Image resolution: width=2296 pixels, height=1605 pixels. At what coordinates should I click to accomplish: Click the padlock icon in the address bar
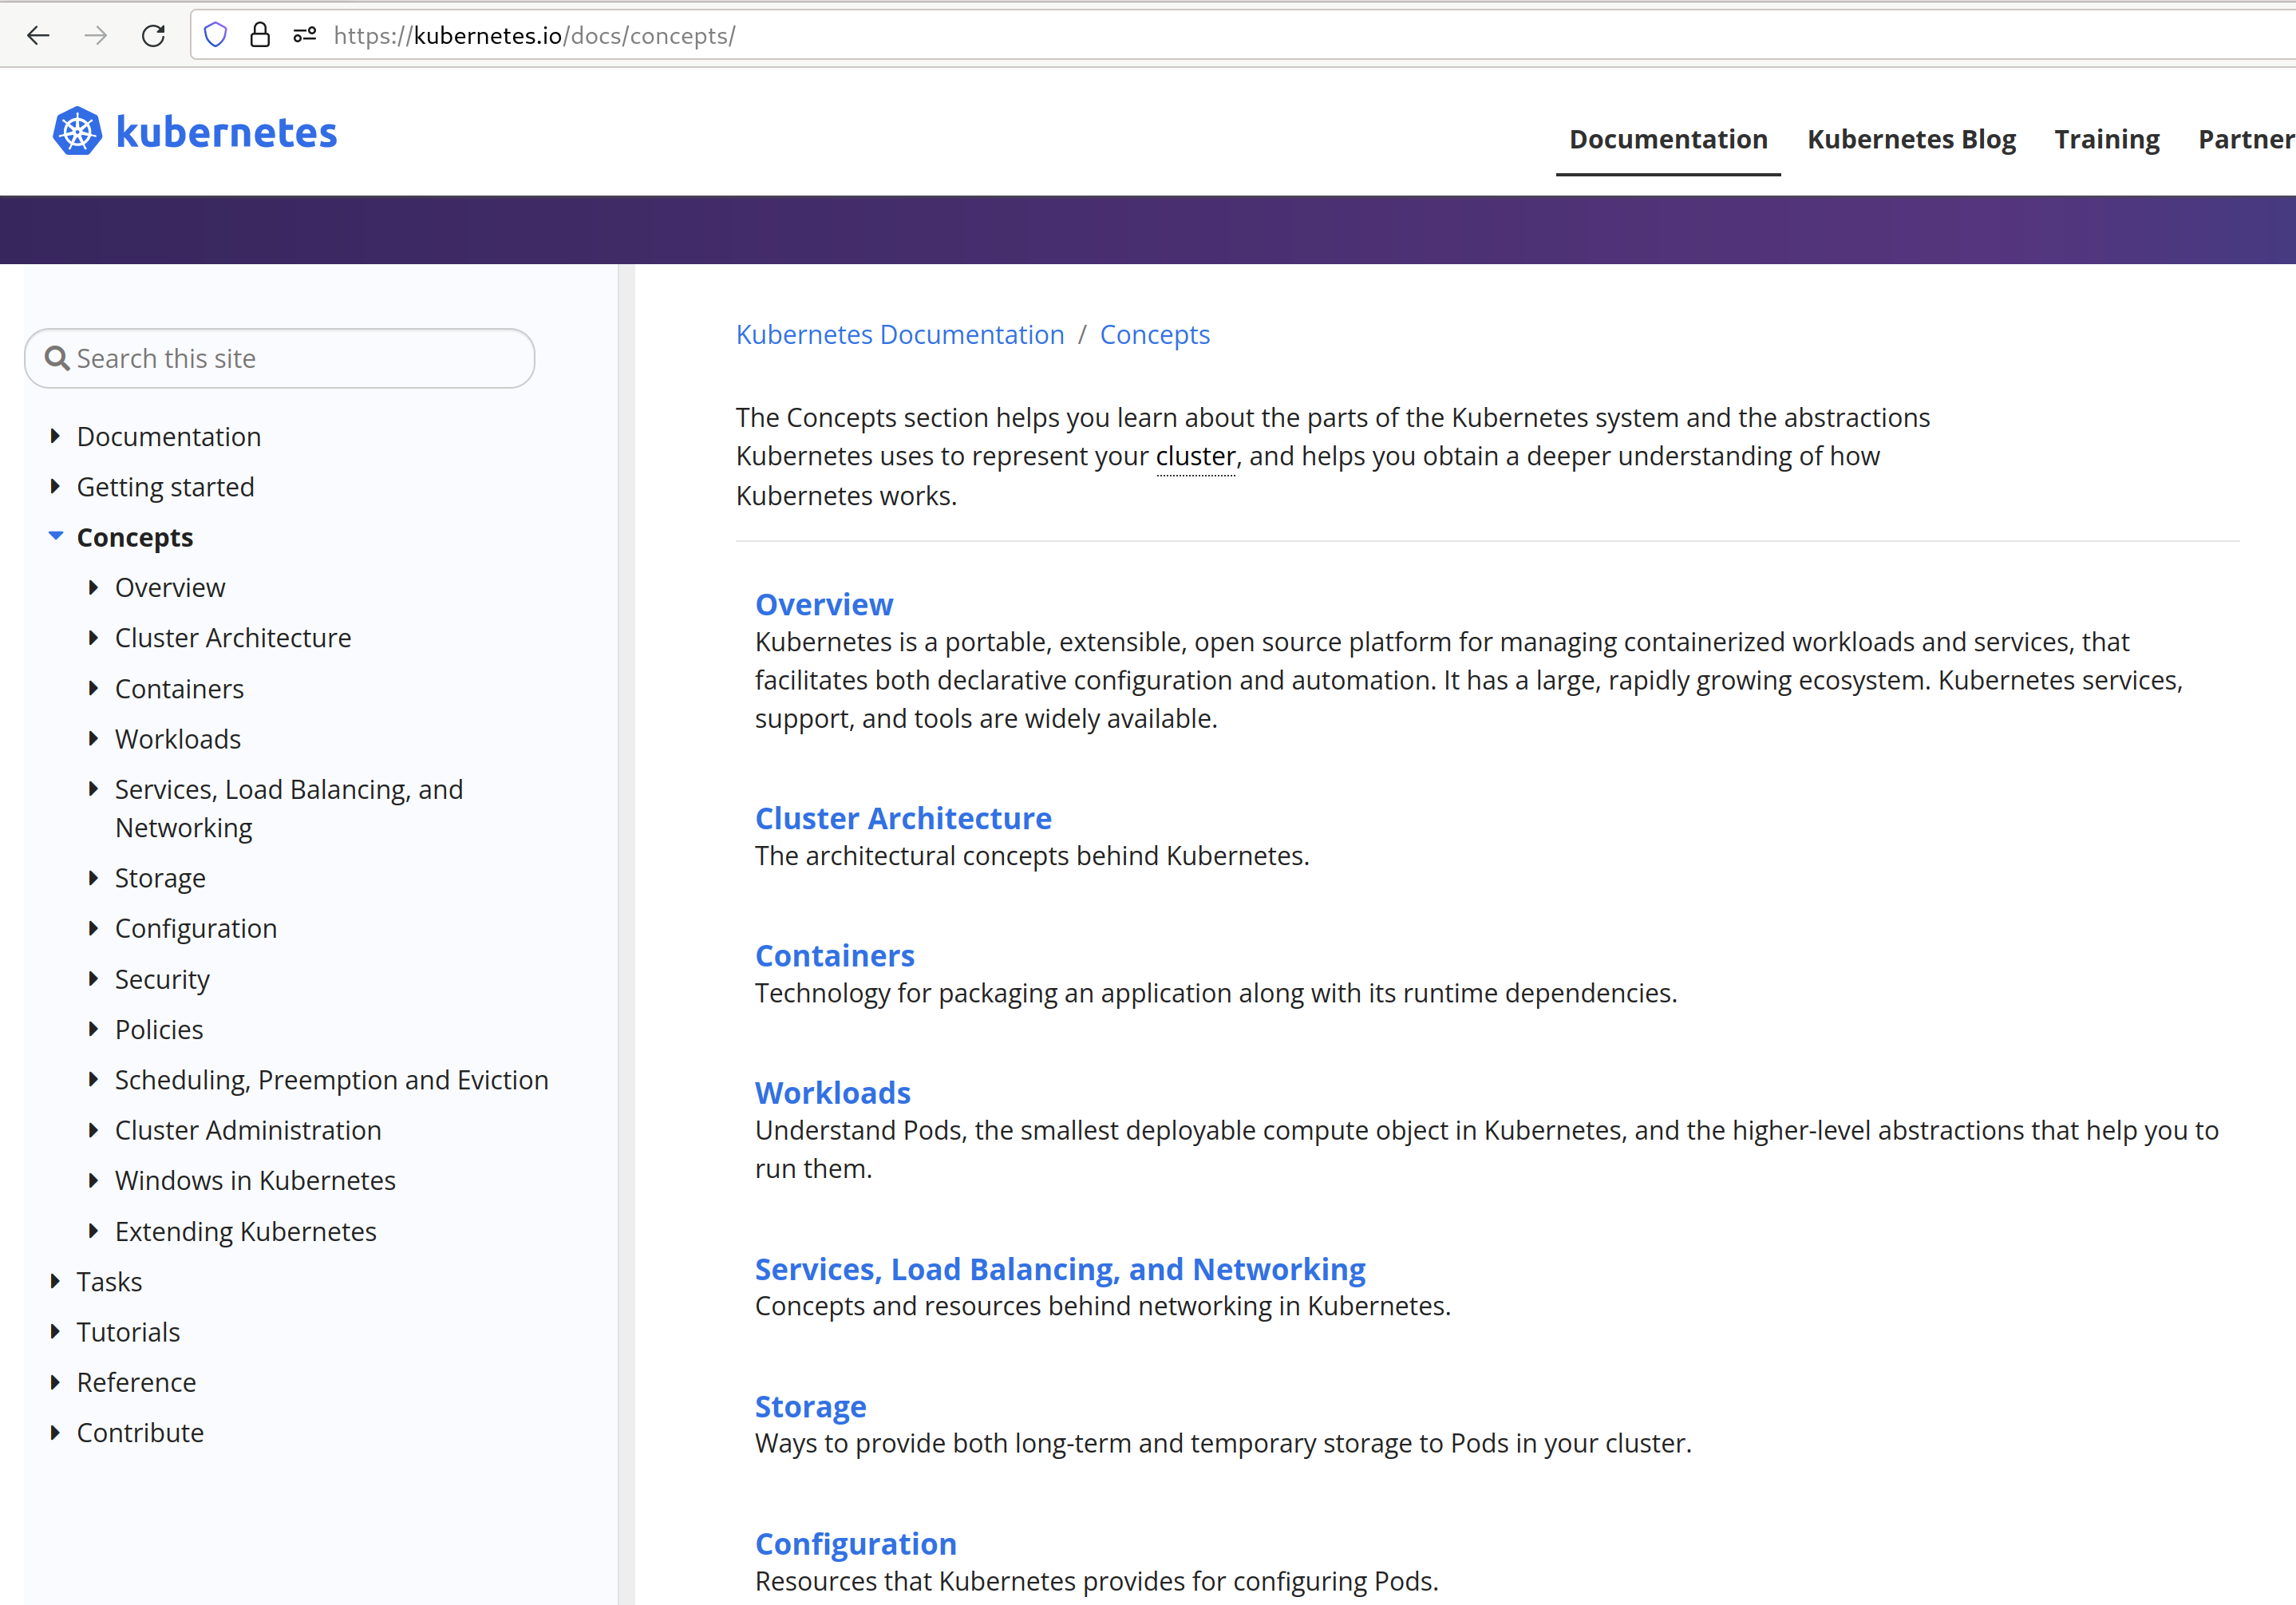tap(260, 35)
